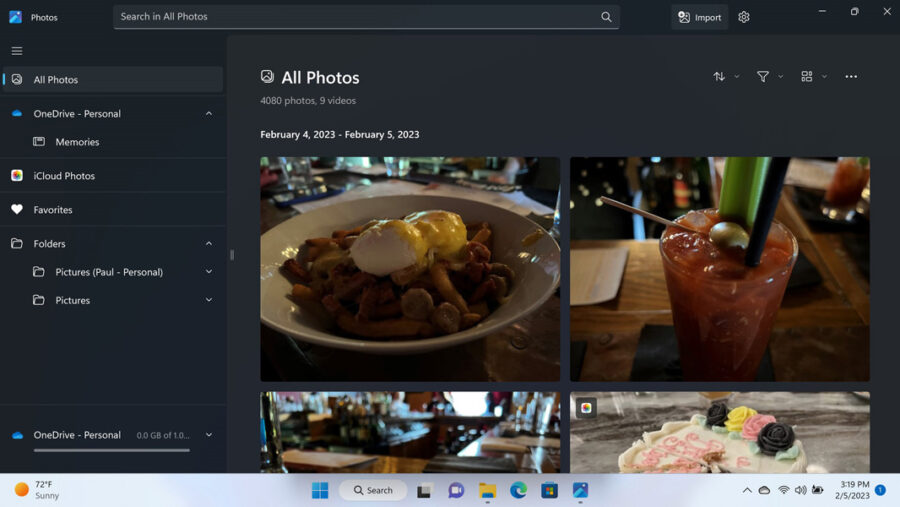Open the three-dot See more menu
900x507 pixels.
click(x=851, y=77)
